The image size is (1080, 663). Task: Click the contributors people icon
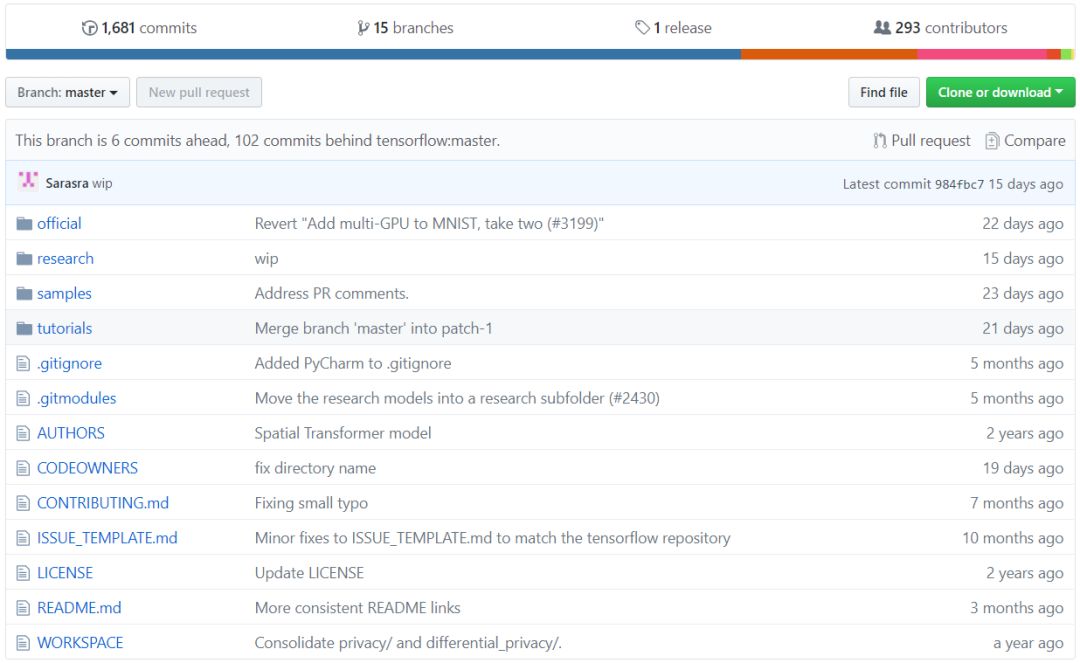[x=882, y=28]
